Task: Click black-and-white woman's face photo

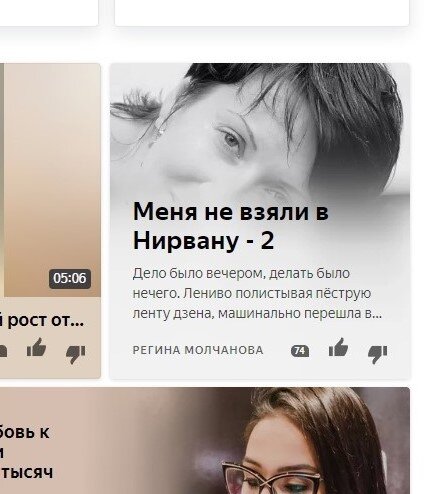Action: click(x=260, y=130)
